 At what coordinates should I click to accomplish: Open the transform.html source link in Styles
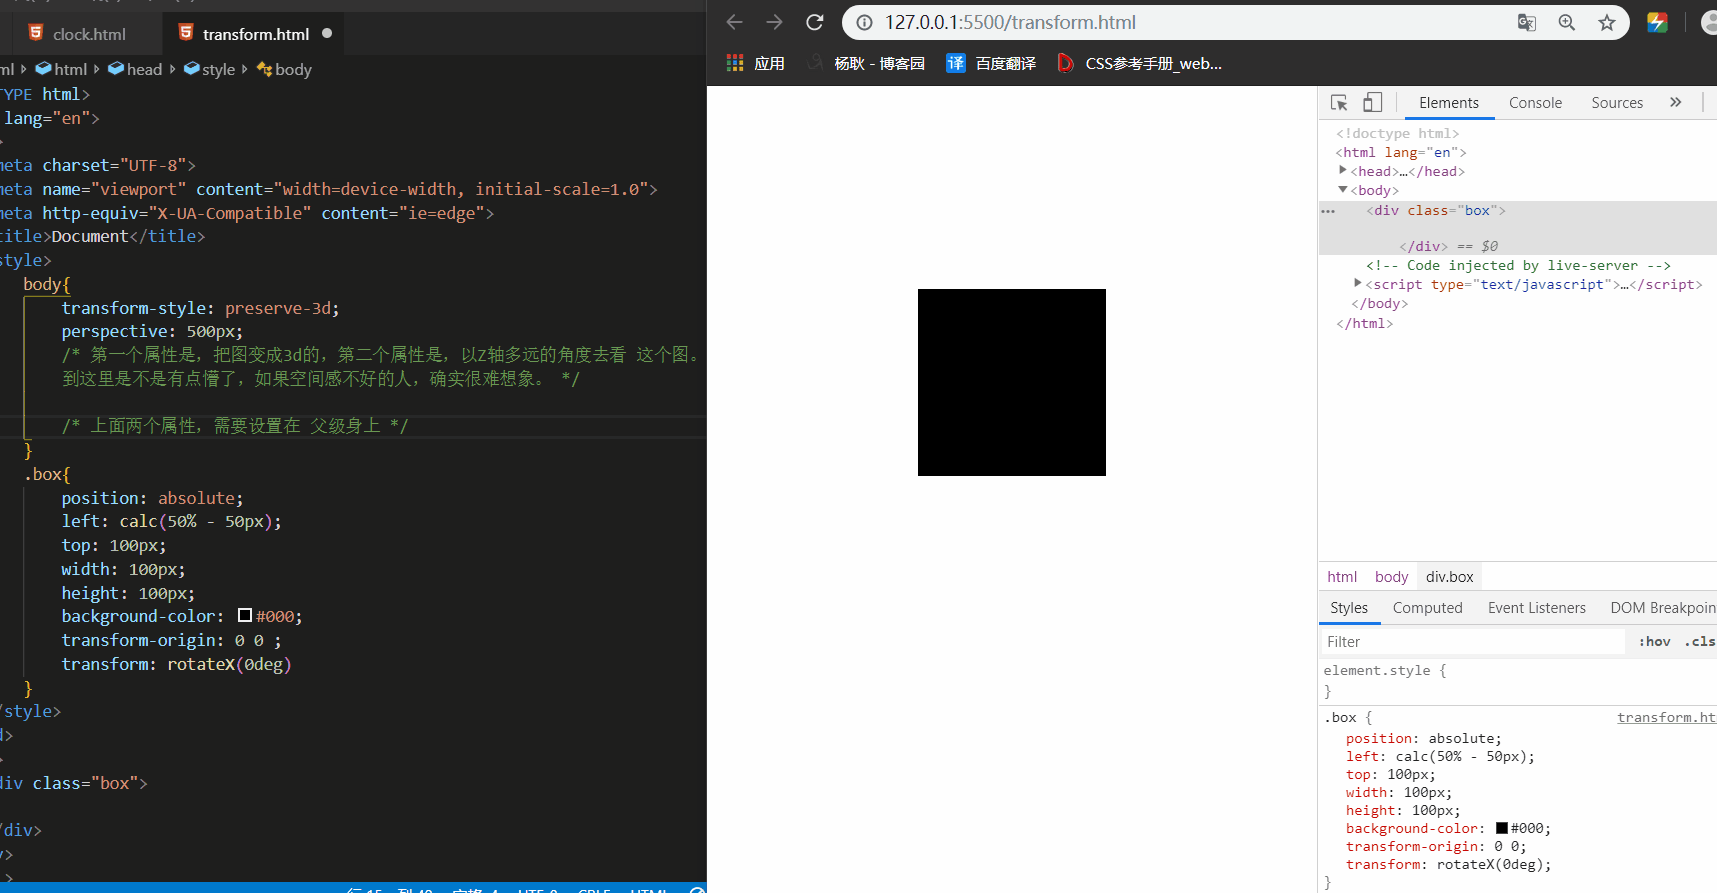(x=1665, y=717)
